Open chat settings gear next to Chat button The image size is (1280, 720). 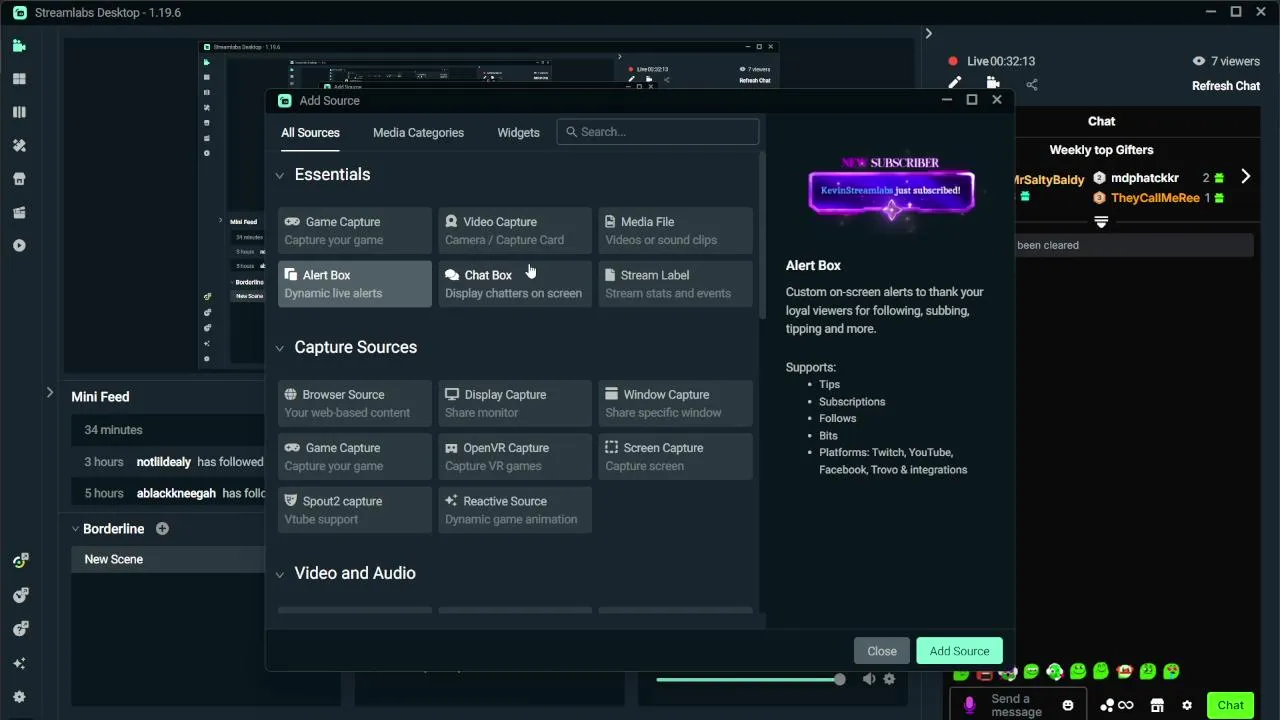coord(1187,705)
